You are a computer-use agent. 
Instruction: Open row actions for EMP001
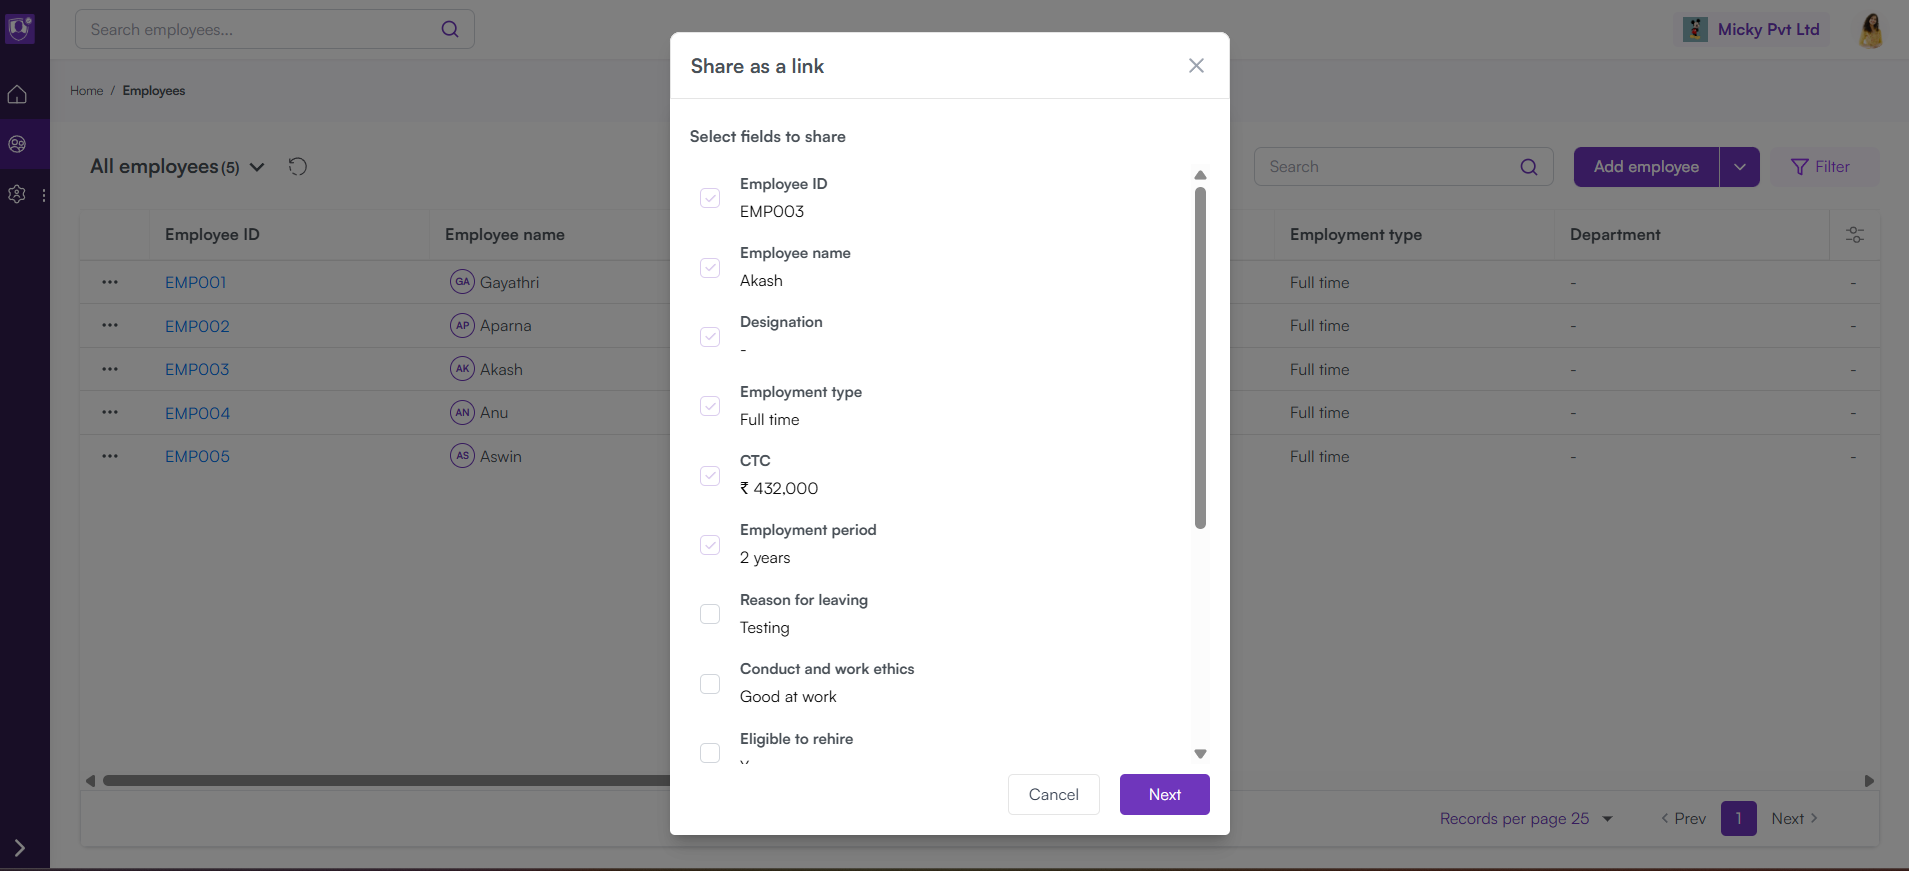[110, 283]
